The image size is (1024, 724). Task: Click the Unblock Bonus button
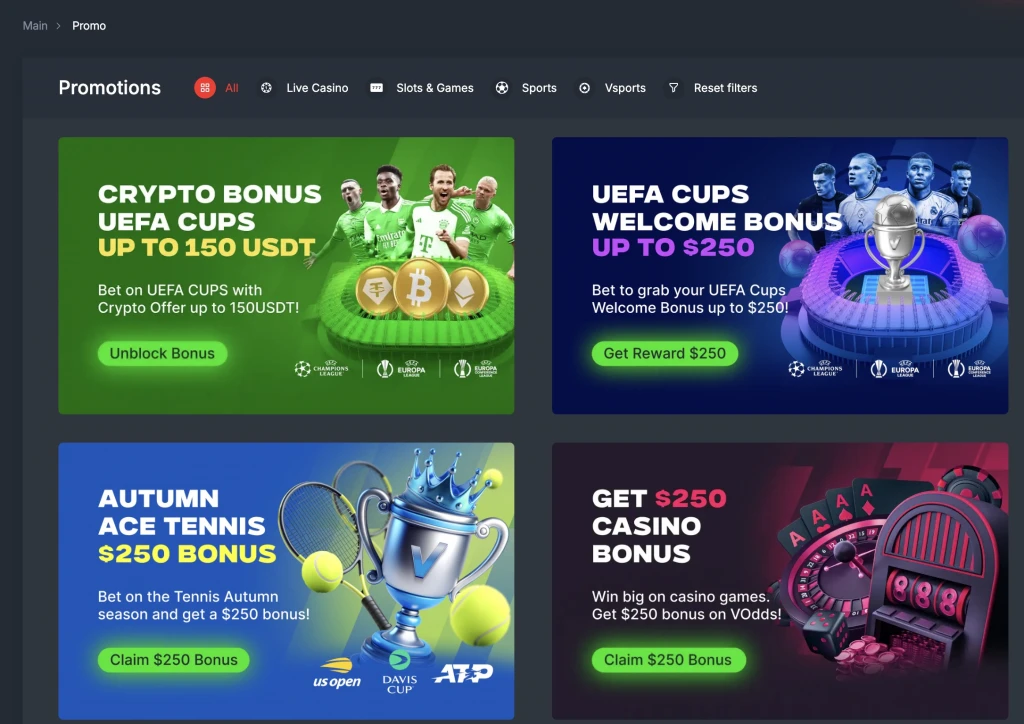162,353
